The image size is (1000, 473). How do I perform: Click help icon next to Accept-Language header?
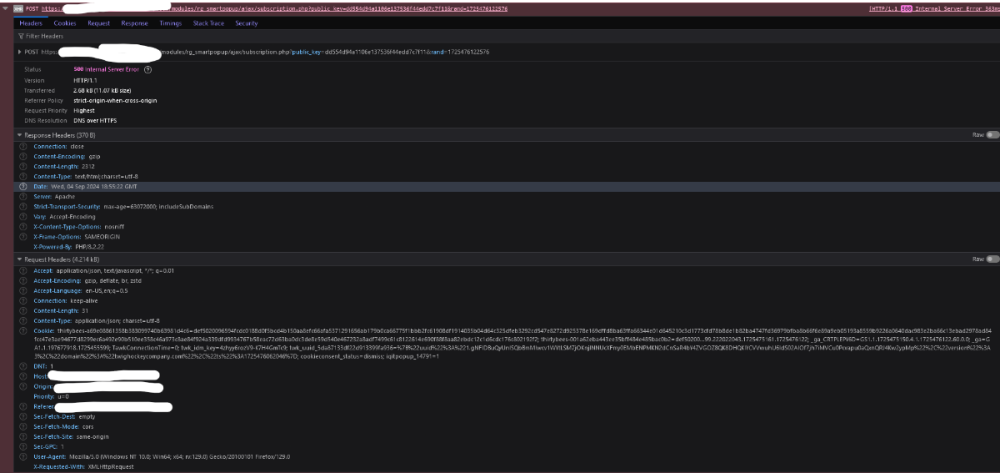(x=24, y=291)
